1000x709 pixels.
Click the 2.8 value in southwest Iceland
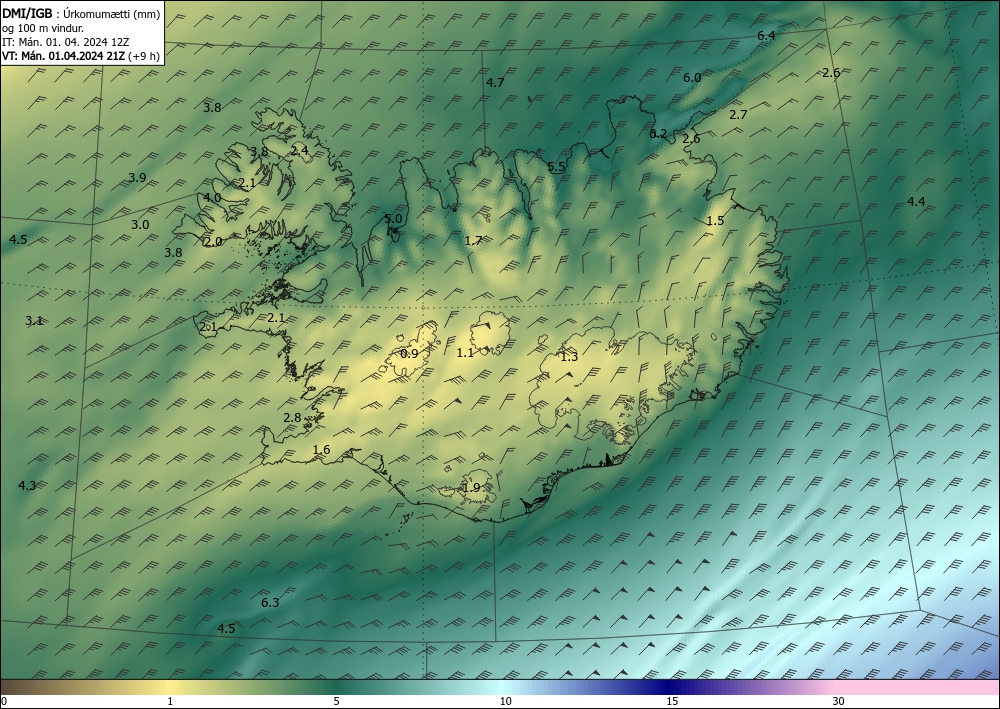[x=292, y=418]
